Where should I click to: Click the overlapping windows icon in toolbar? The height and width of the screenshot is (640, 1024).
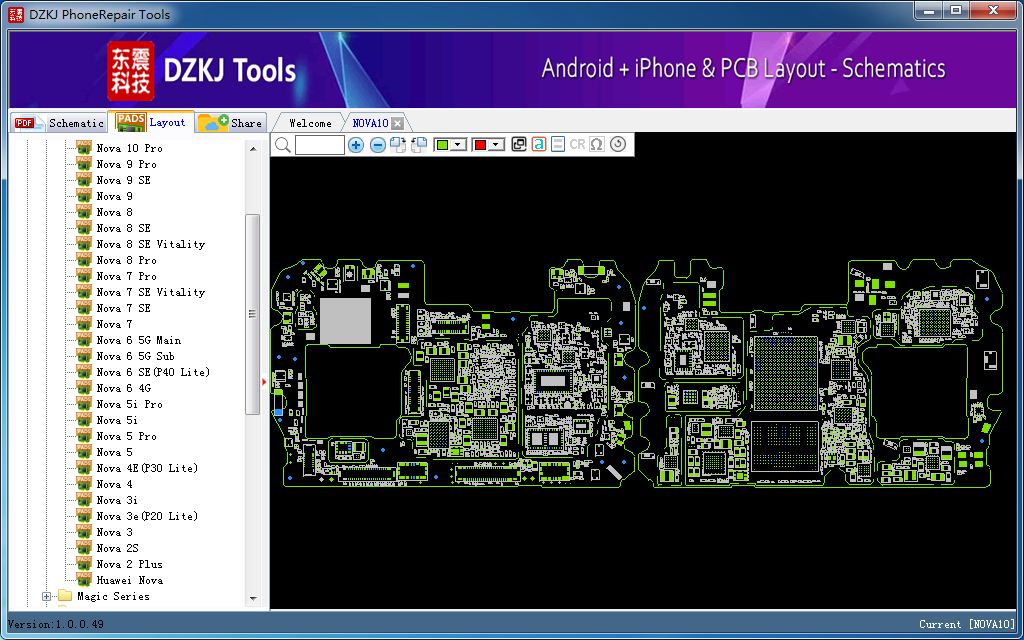point(519,145)
